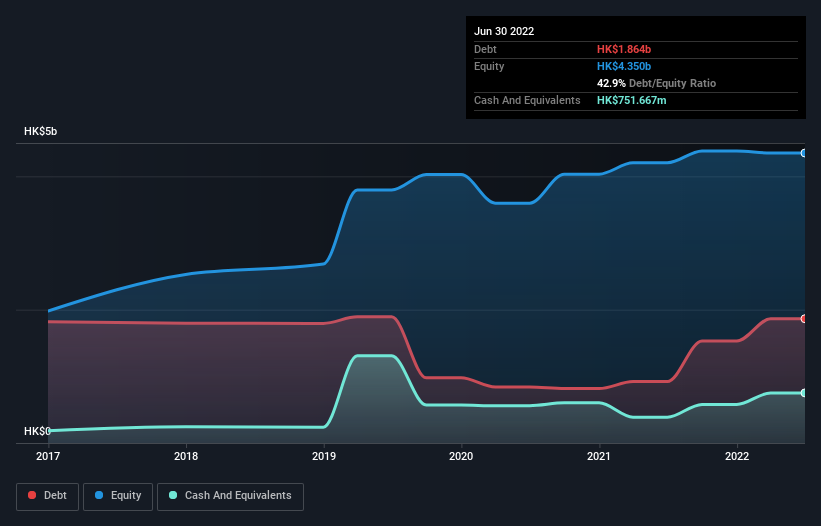The width and height of the screenshot is (821, 526).
Task: Click the HK$1.864b debt value
Action: [624, 49]
